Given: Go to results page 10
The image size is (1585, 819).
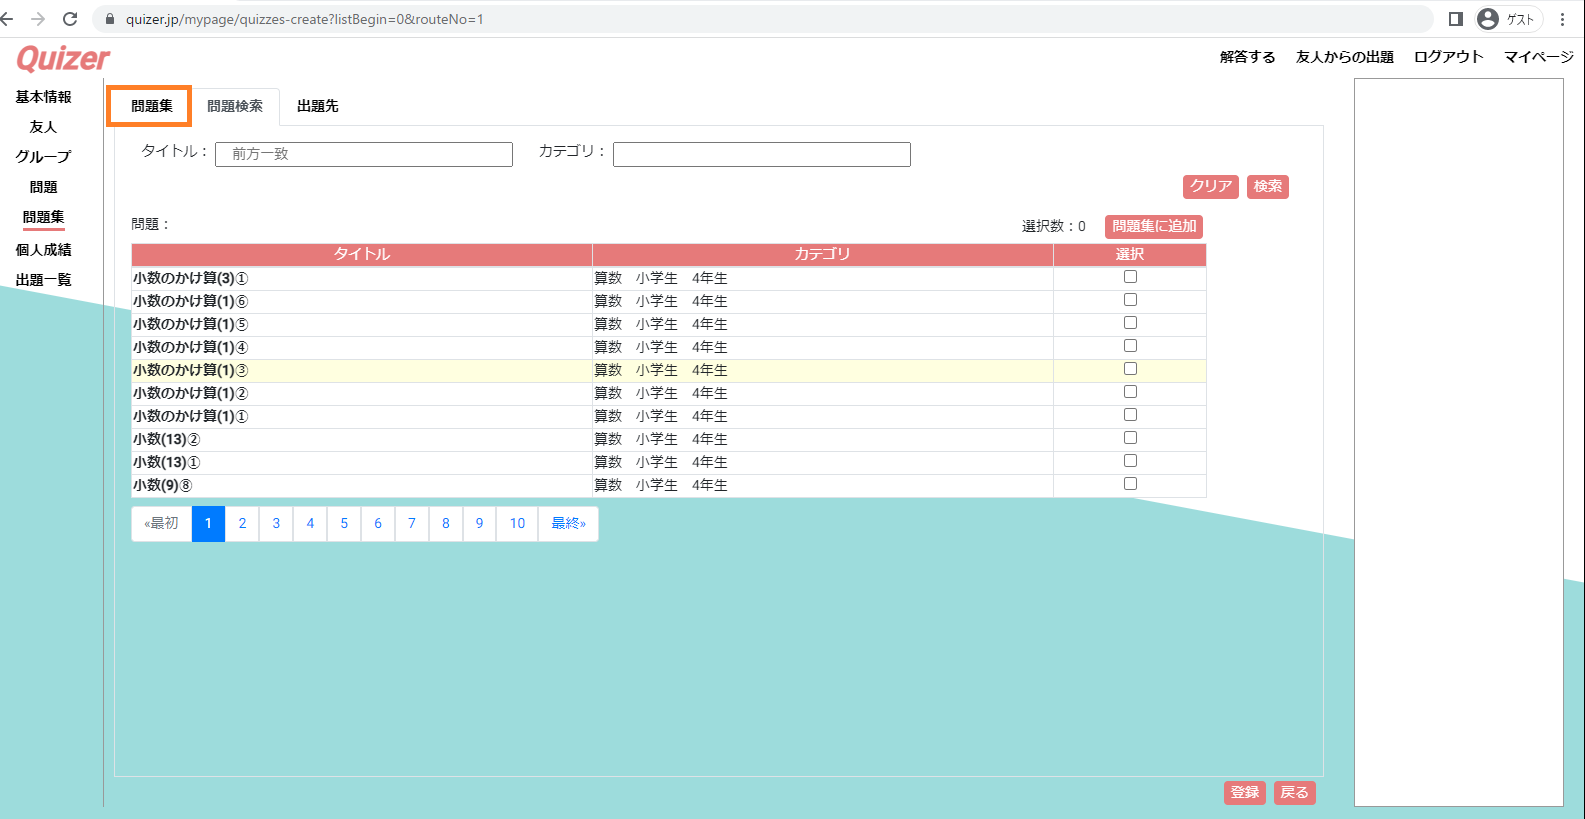Looking at the screenshot, I should click(517, 524).
